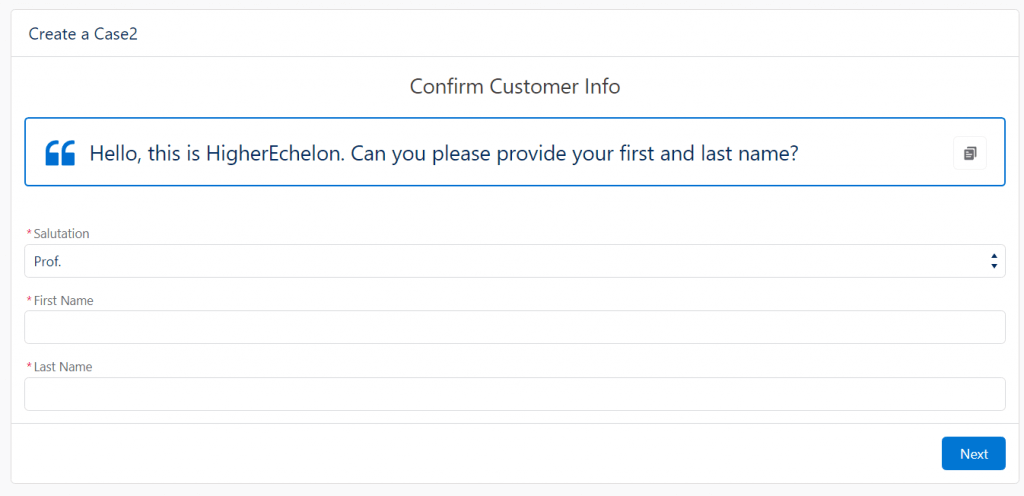1024x496 pixels.
Task: Click the Last Name field label
Action: (63, 367)
